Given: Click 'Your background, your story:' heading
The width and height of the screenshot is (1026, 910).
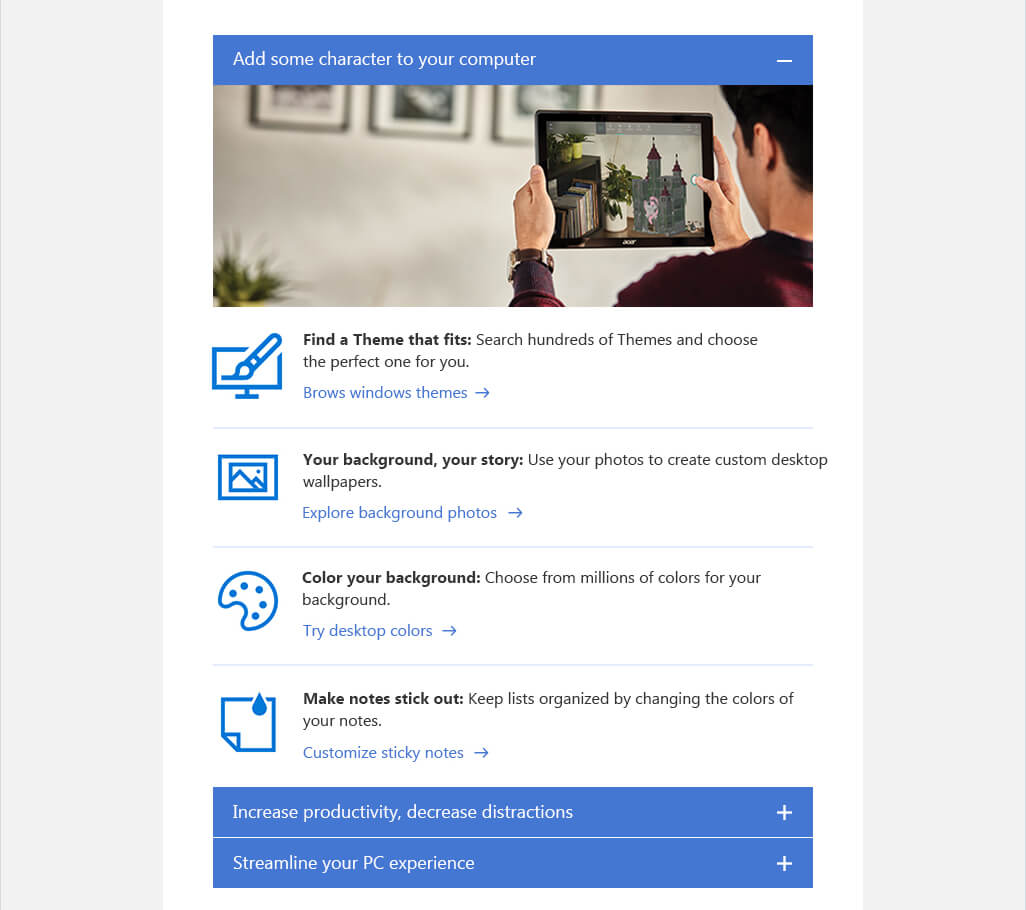Looking at the screenshot, I should [x=413, y=460].
